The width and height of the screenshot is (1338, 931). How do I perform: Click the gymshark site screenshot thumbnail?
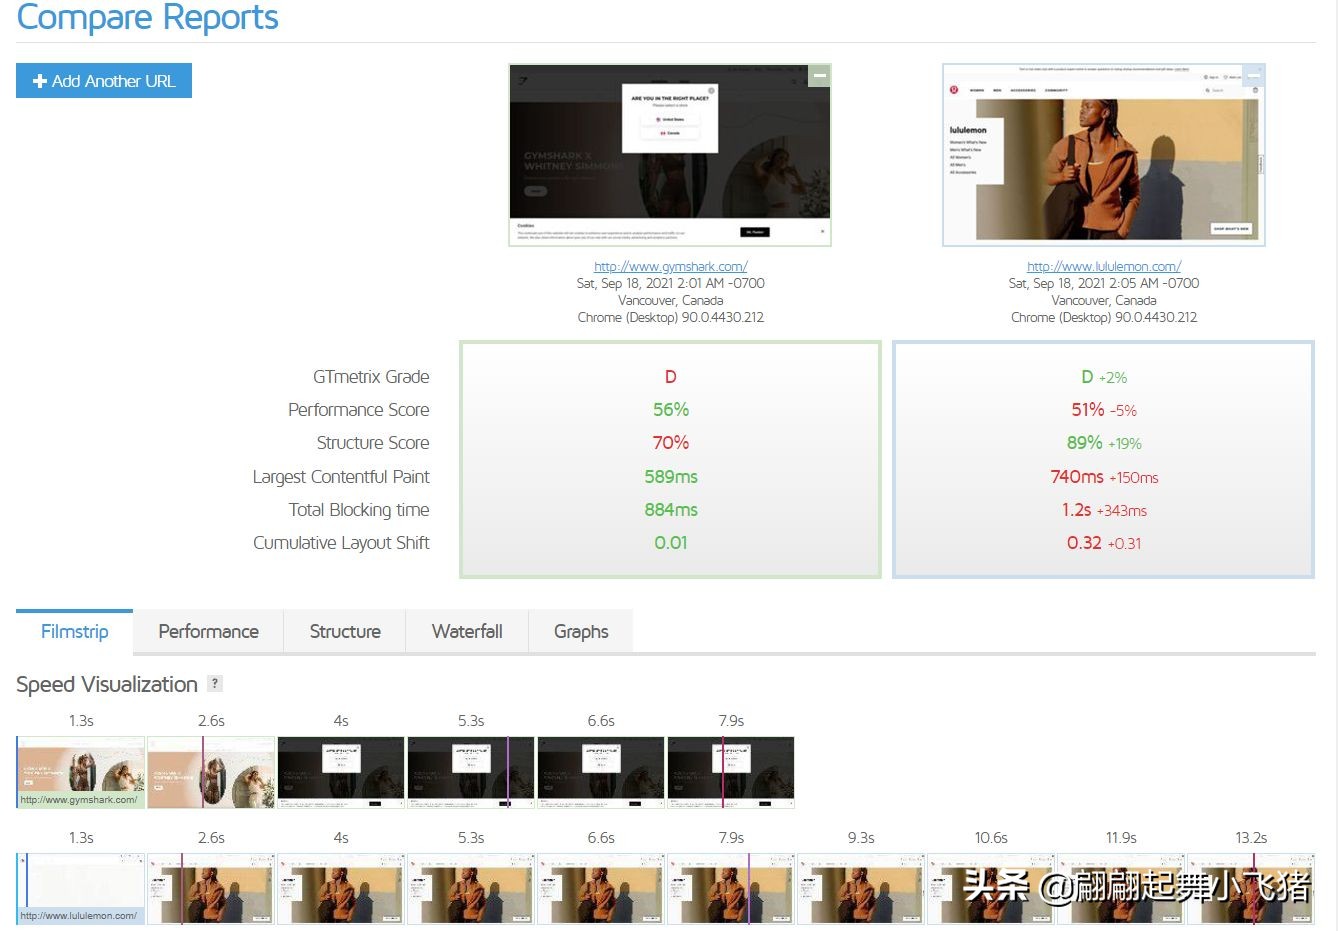pos(670,155)
